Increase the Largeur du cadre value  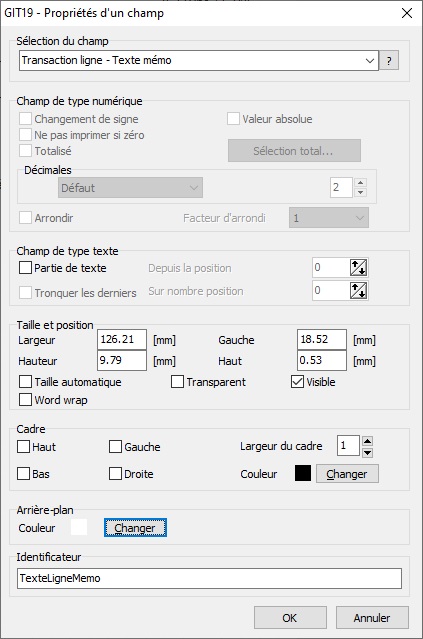367,441
